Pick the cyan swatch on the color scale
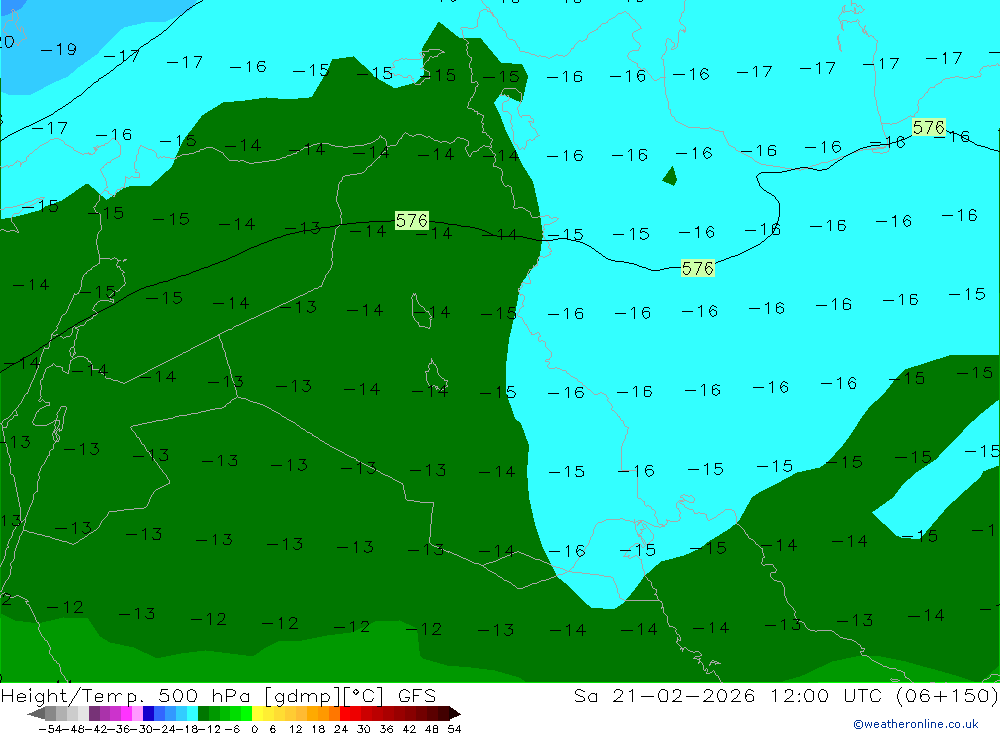Image resolution: width=1000 pixels, height=733 pixels. (x=192, y=714)
